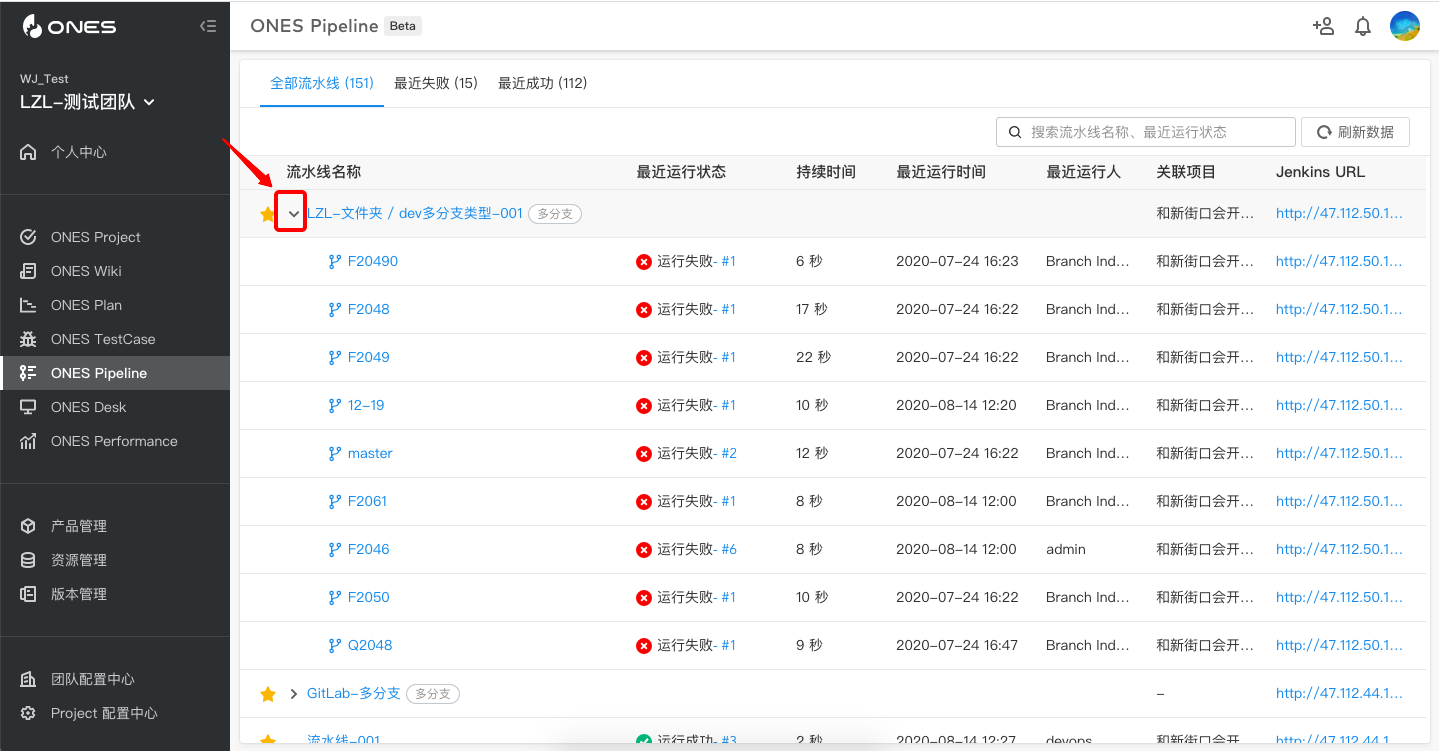Image resolution: width=1439 pixels, height=751 pixels.
Task: Open Jenkins URL for LZL-文件夹 row
Action: point(1339,213)
